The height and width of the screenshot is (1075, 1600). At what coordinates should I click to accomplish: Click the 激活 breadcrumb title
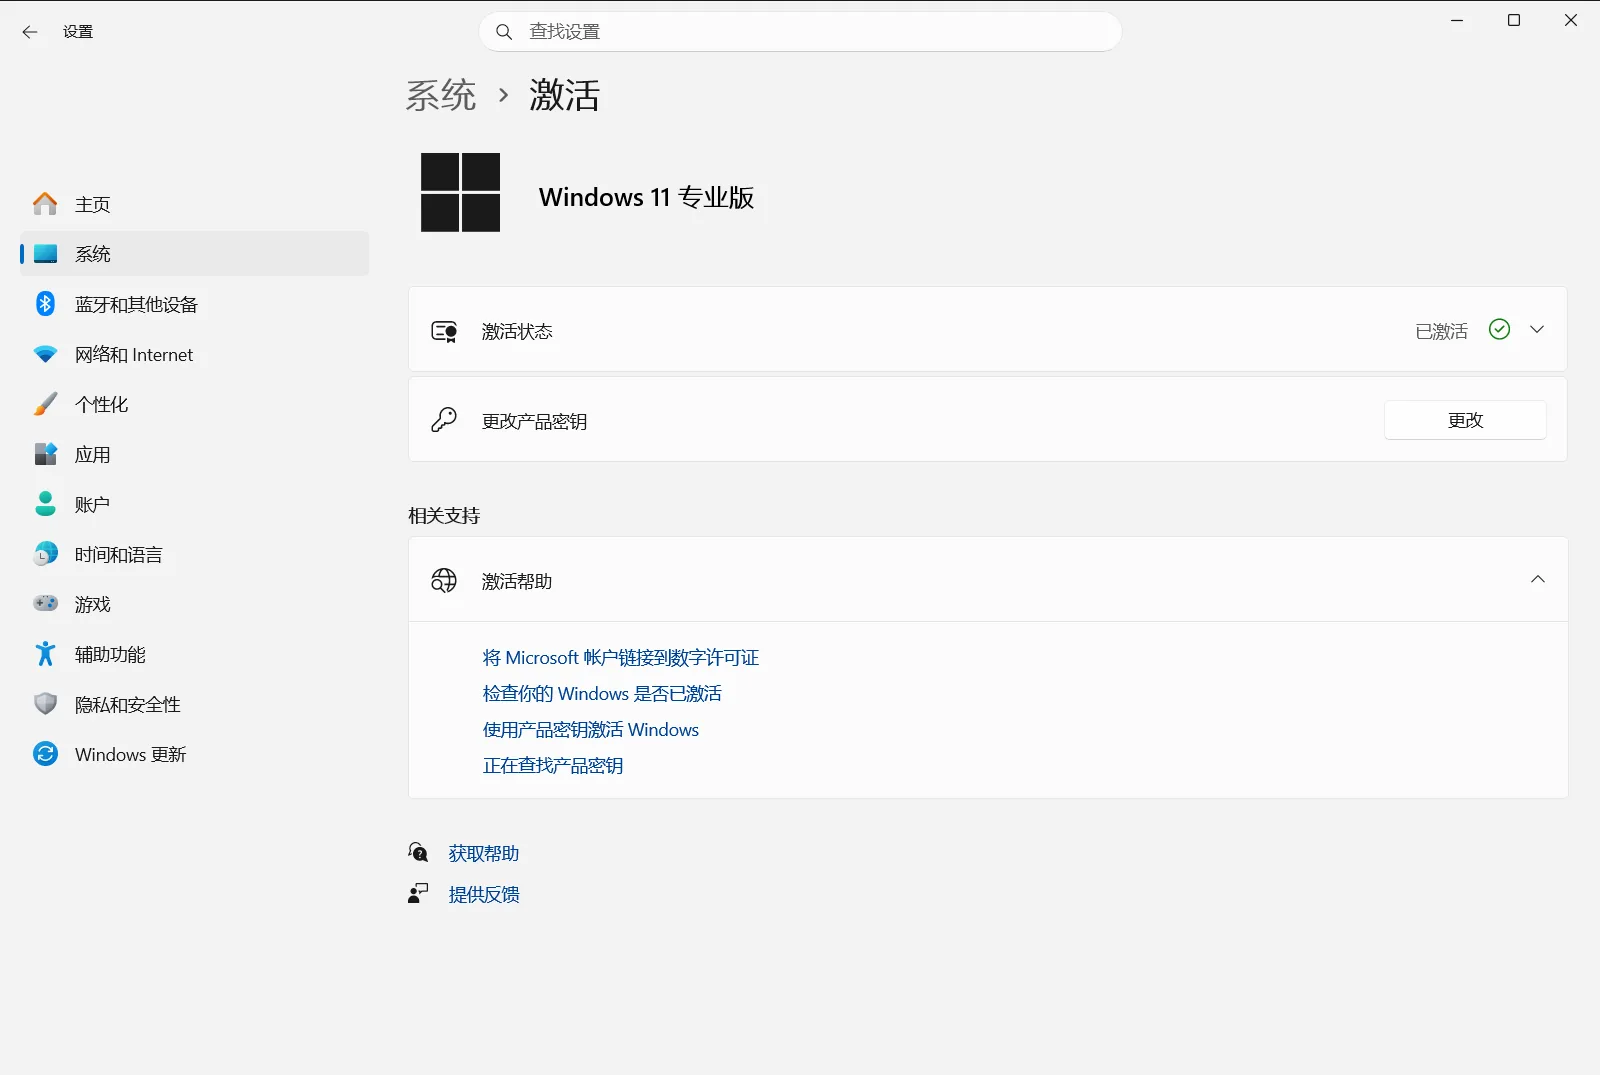click(565, 95)
